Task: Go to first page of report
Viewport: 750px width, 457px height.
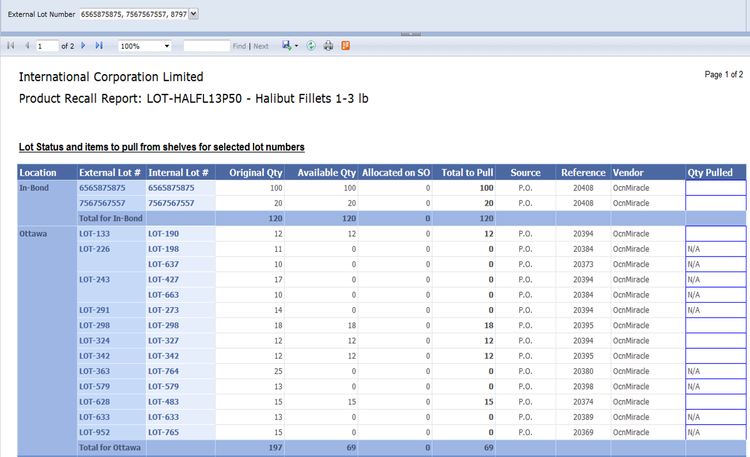Action: [x=11, y=45]
